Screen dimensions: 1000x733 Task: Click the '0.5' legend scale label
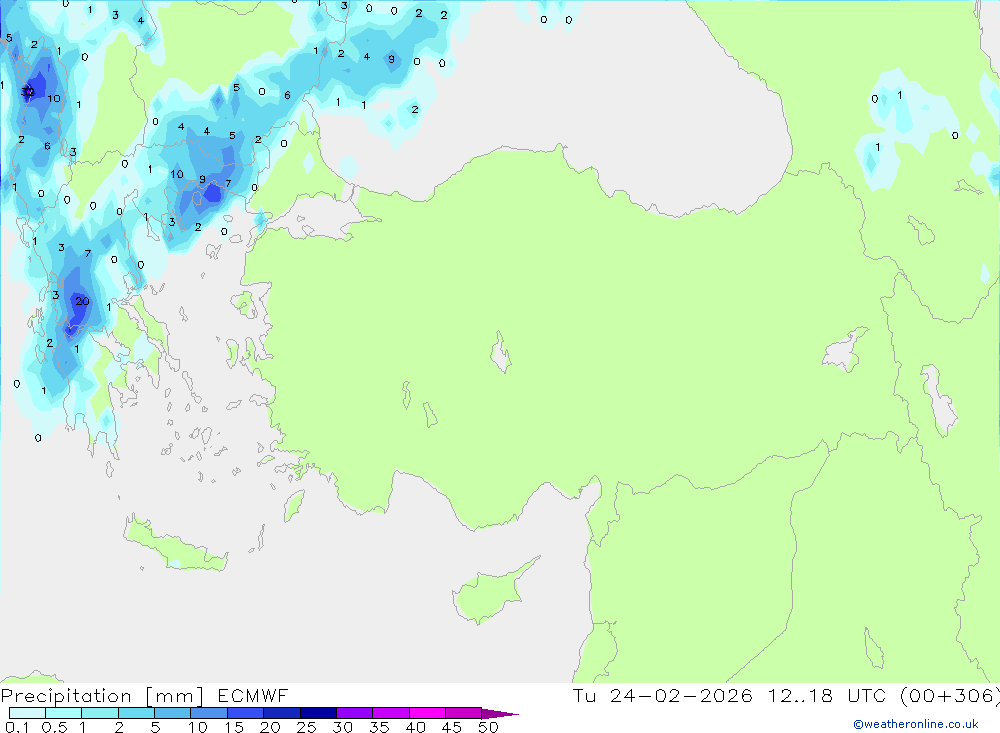pyautogui.click(x=54, y=727)
